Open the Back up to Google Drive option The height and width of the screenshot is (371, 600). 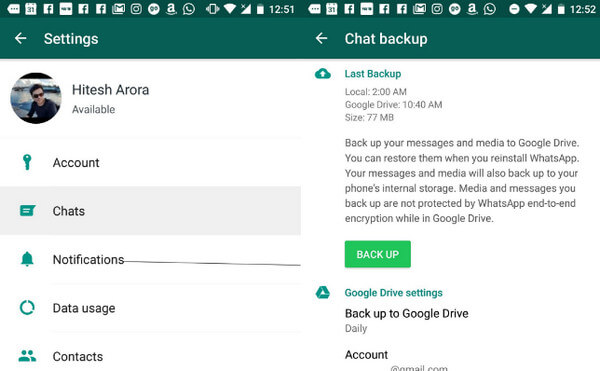406,314
